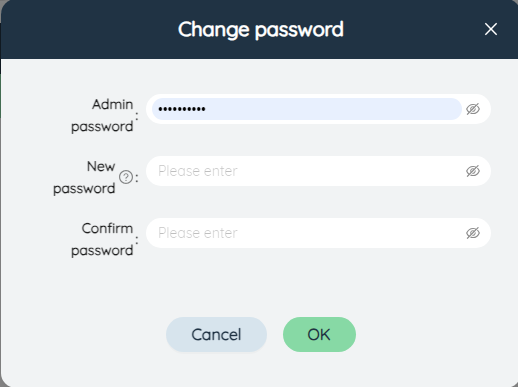The height and width of the screenshot is (387, 518).
Task: Focus the Admin password input field
Action: coord(306,109)
